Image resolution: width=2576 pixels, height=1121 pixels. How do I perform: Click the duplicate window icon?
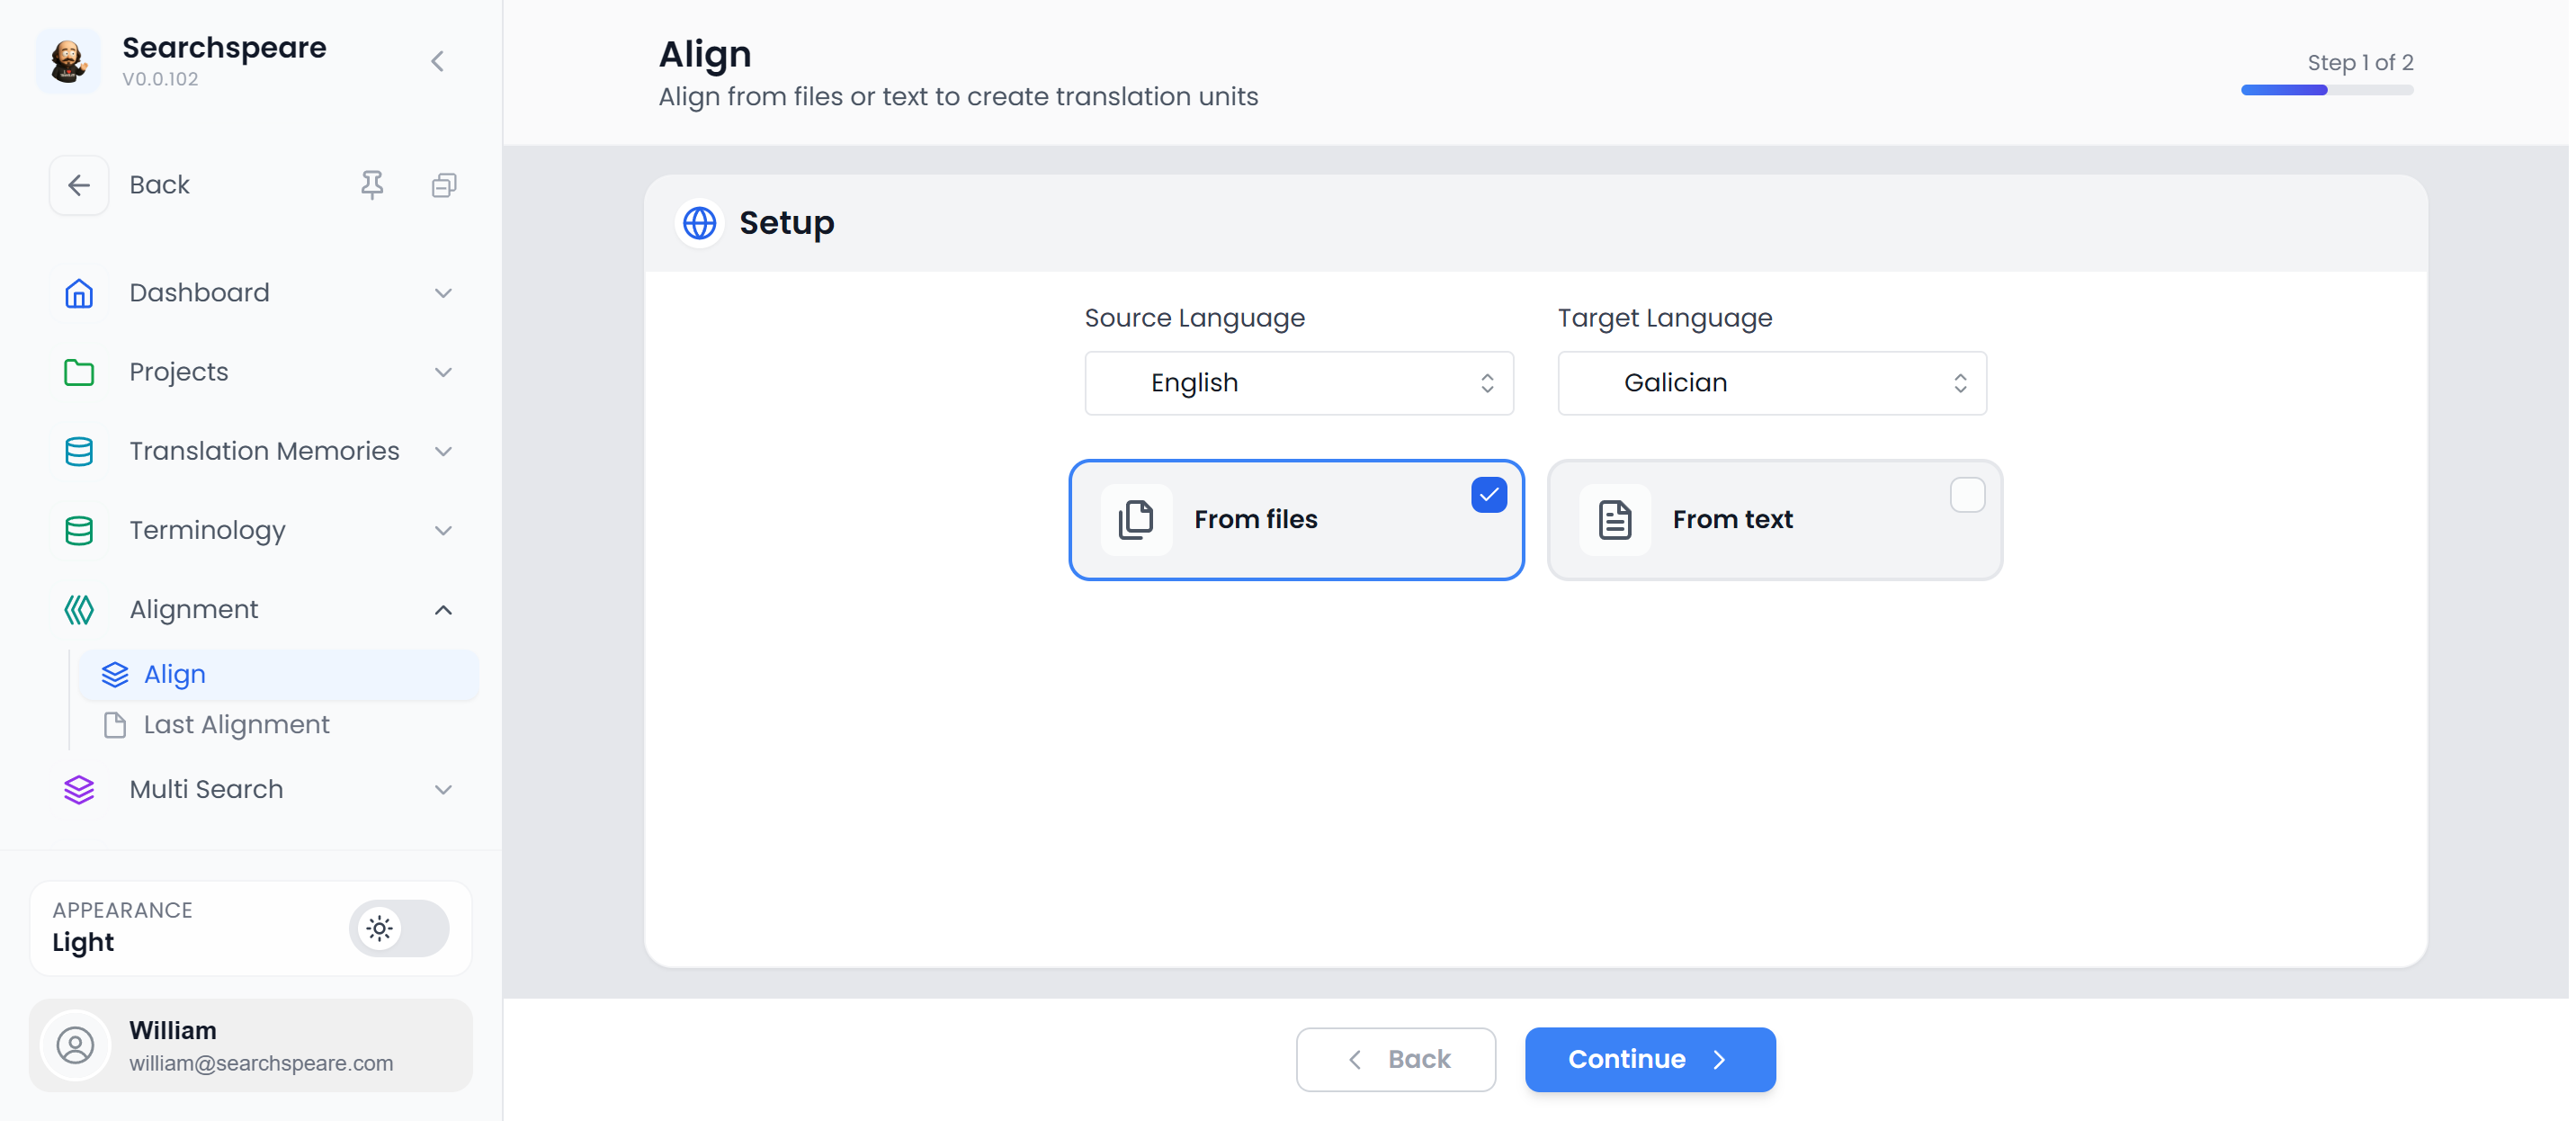(x=444, y=185)
